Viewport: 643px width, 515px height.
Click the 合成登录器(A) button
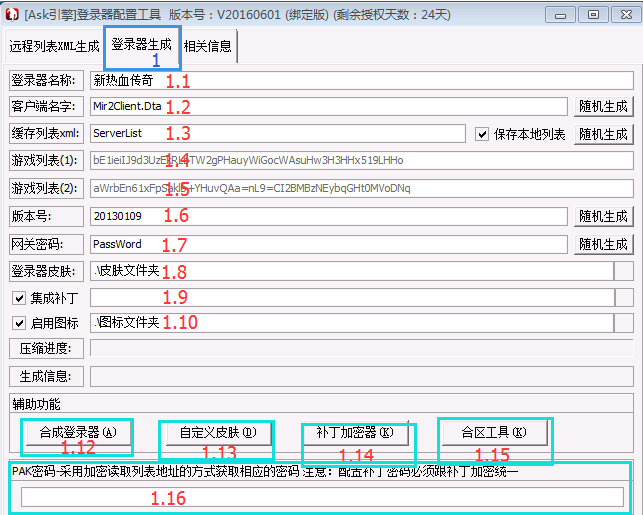[x=77, y=432]
